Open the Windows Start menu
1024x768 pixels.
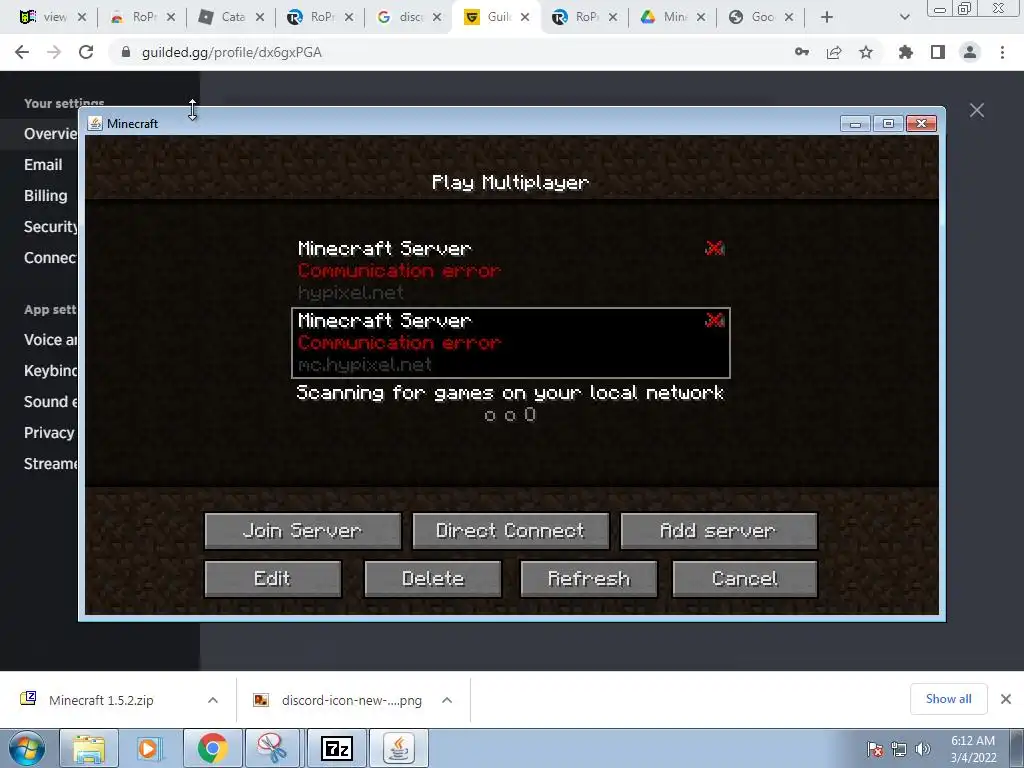pos(27,748)
